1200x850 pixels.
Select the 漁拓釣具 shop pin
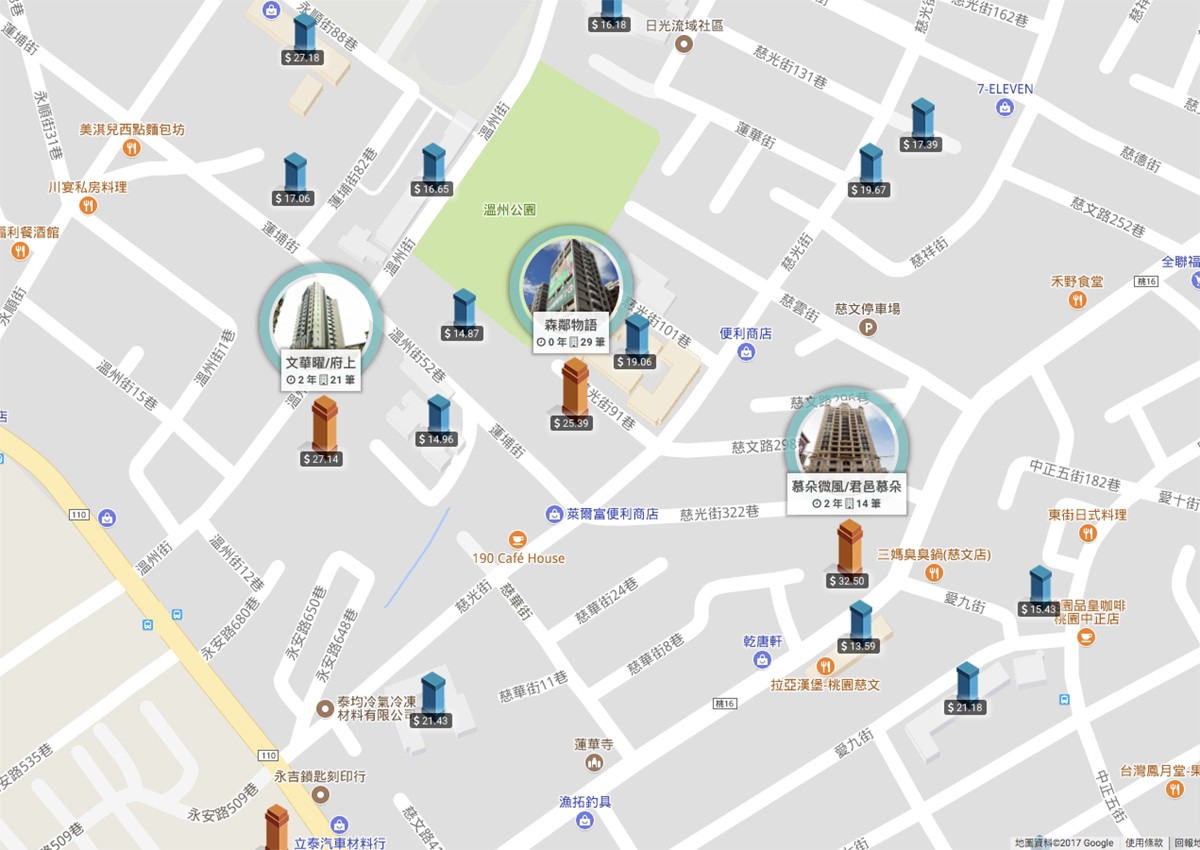[586, 821]
